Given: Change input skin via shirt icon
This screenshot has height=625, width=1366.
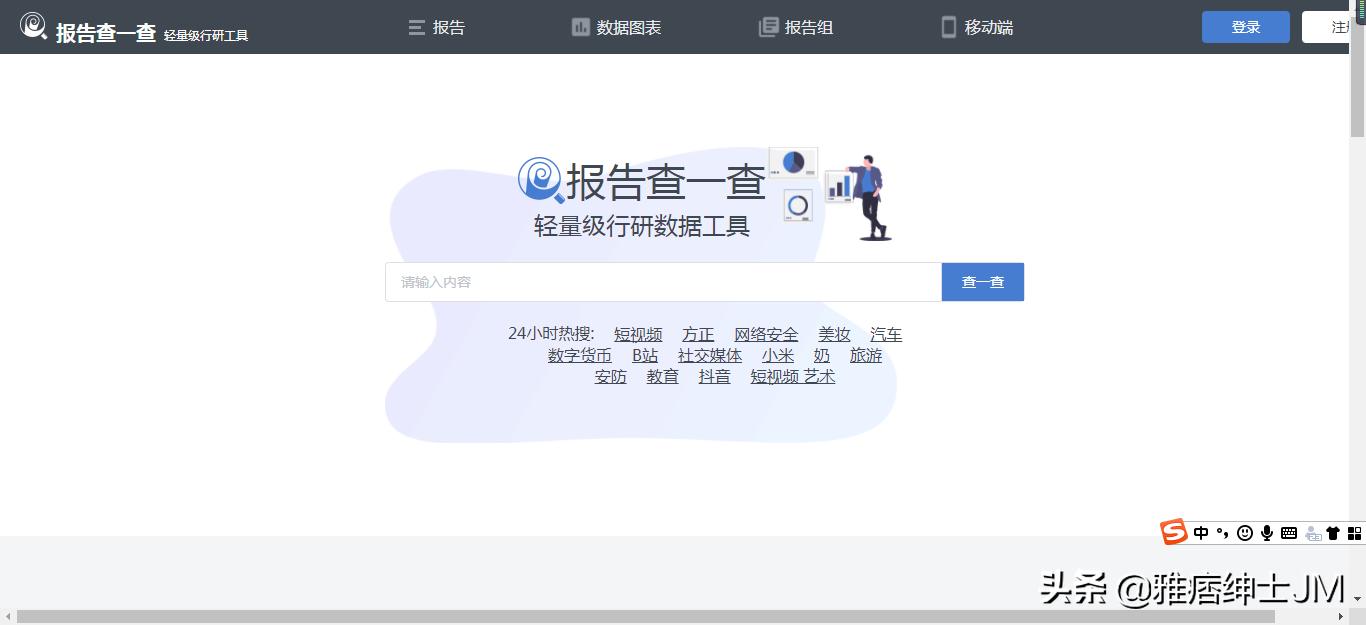Looking at the screenshot, I should [1335, 532].
